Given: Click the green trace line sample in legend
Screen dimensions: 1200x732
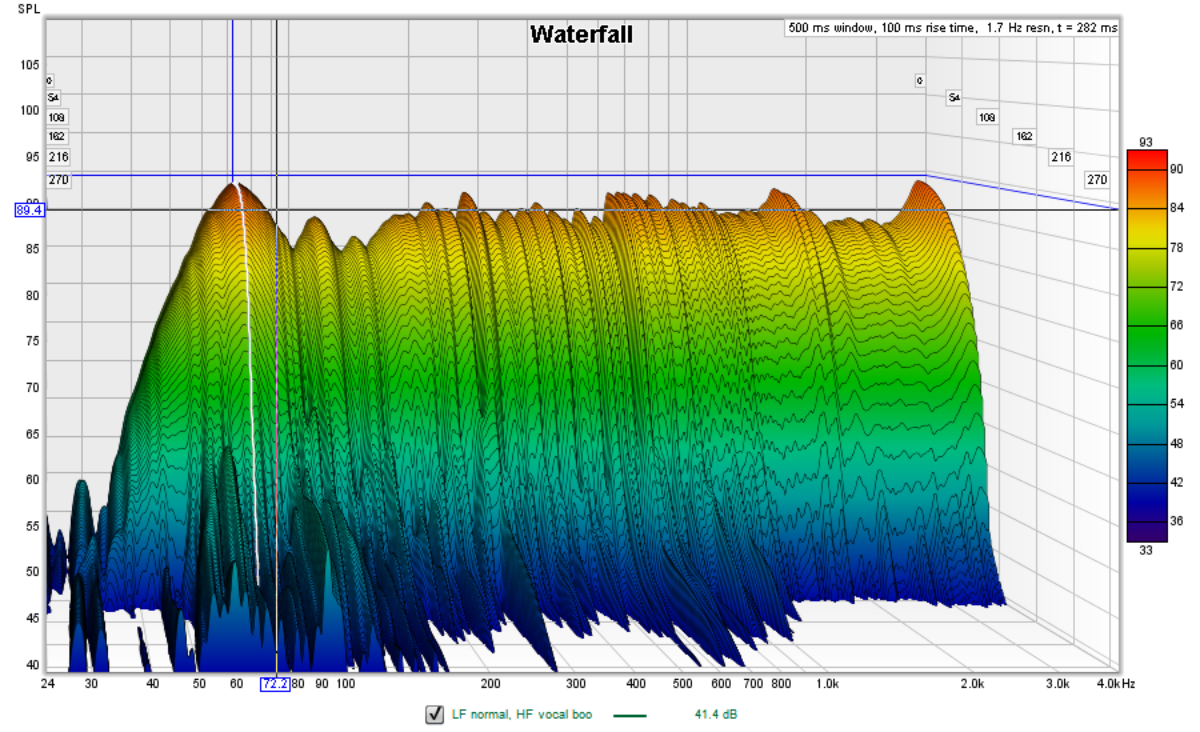Looking at the screenshot, I should tap(629, 715).
